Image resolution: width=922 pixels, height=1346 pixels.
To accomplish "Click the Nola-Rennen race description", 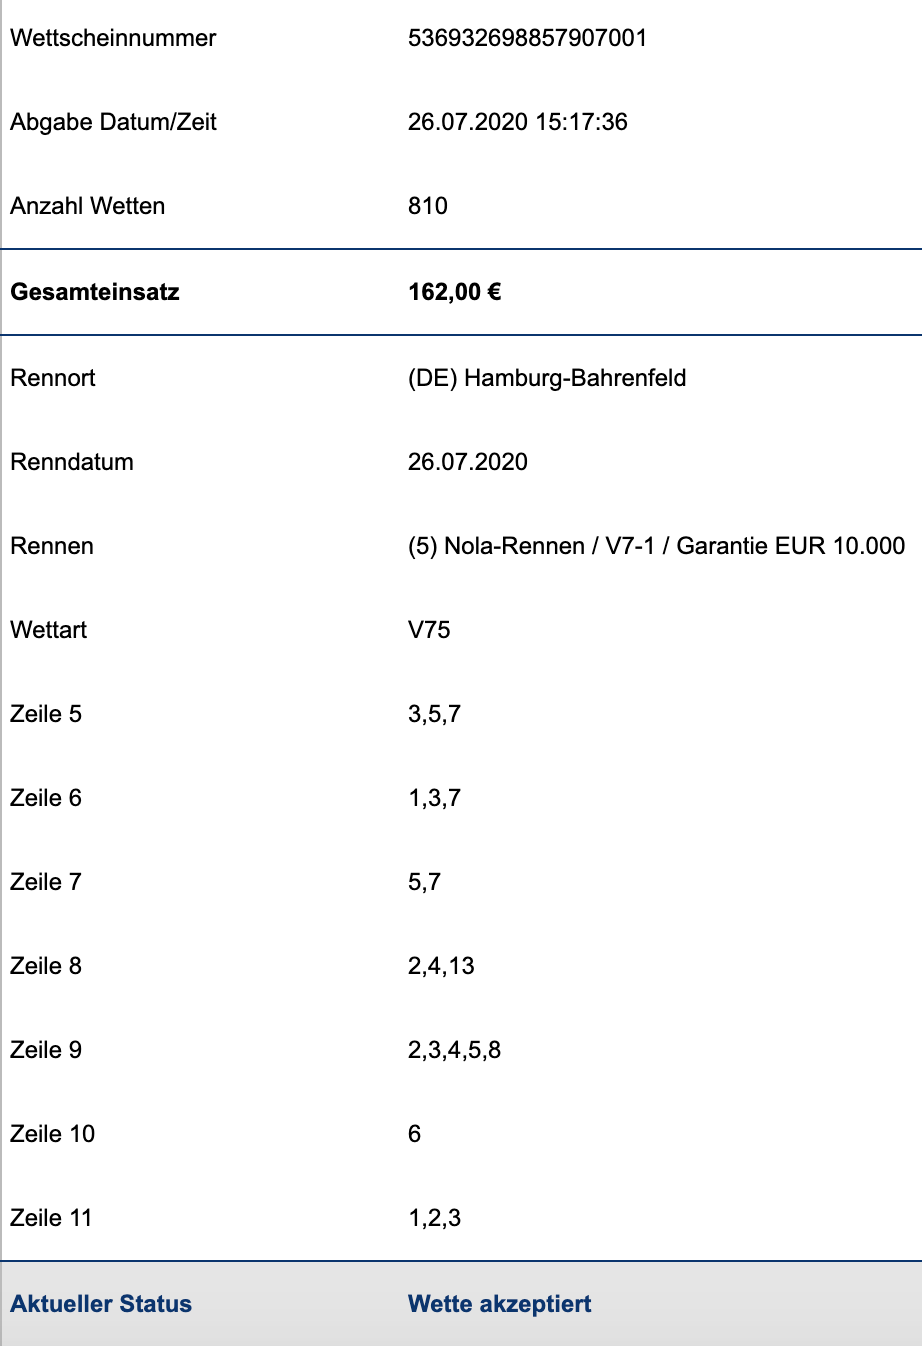I will coord(656,546).
